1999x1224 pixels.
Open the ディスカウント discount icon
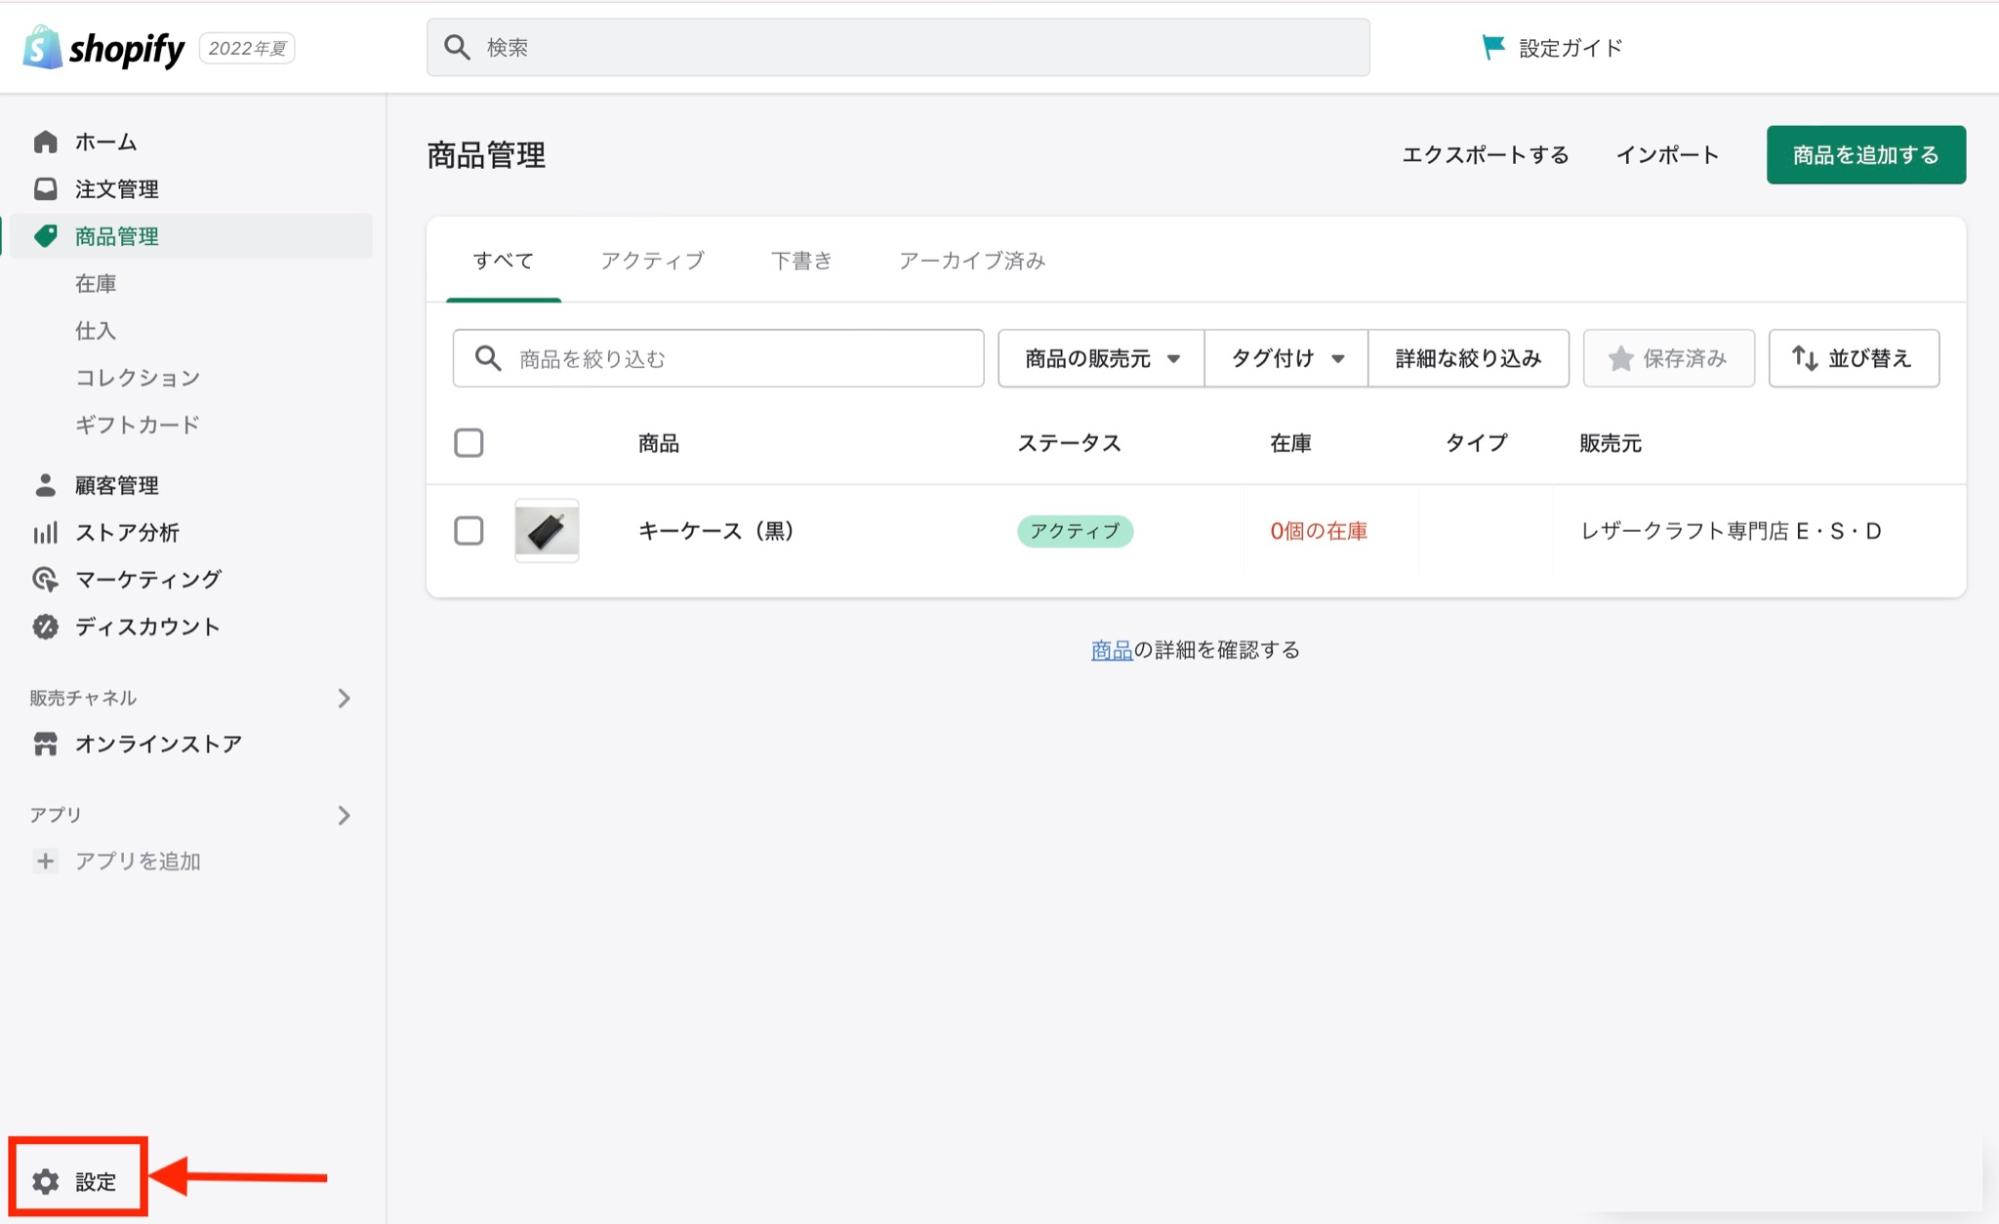point(44,626)
